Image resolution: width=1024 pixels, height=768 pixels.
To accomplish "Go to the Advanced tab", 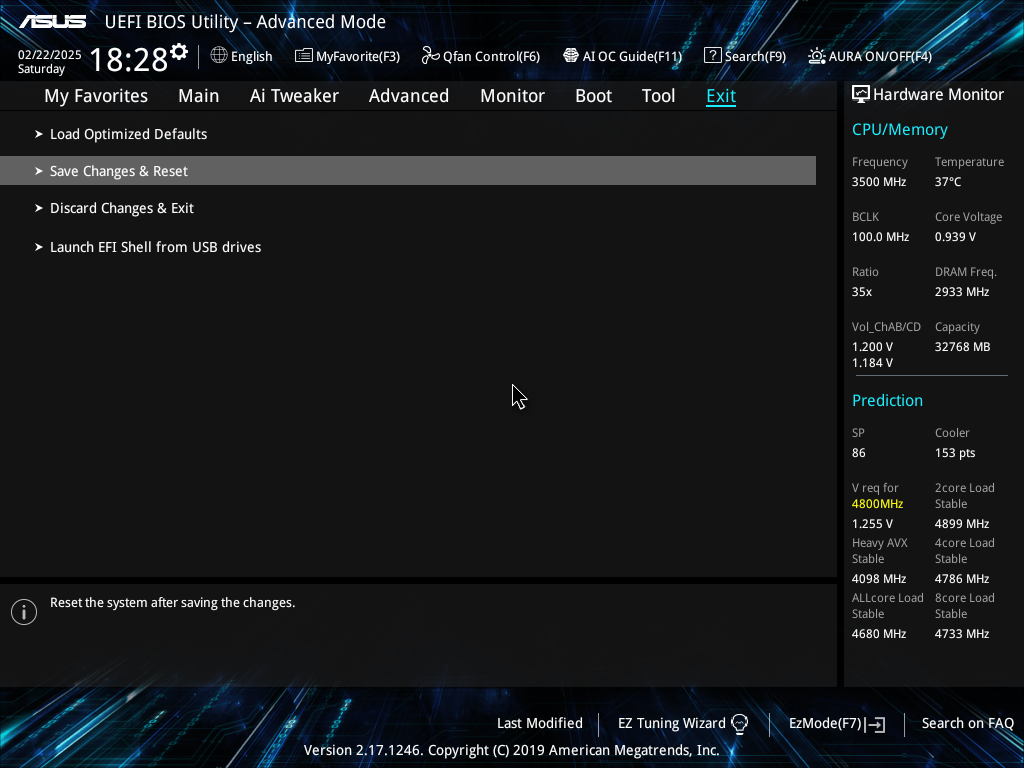I will [409, 96].
